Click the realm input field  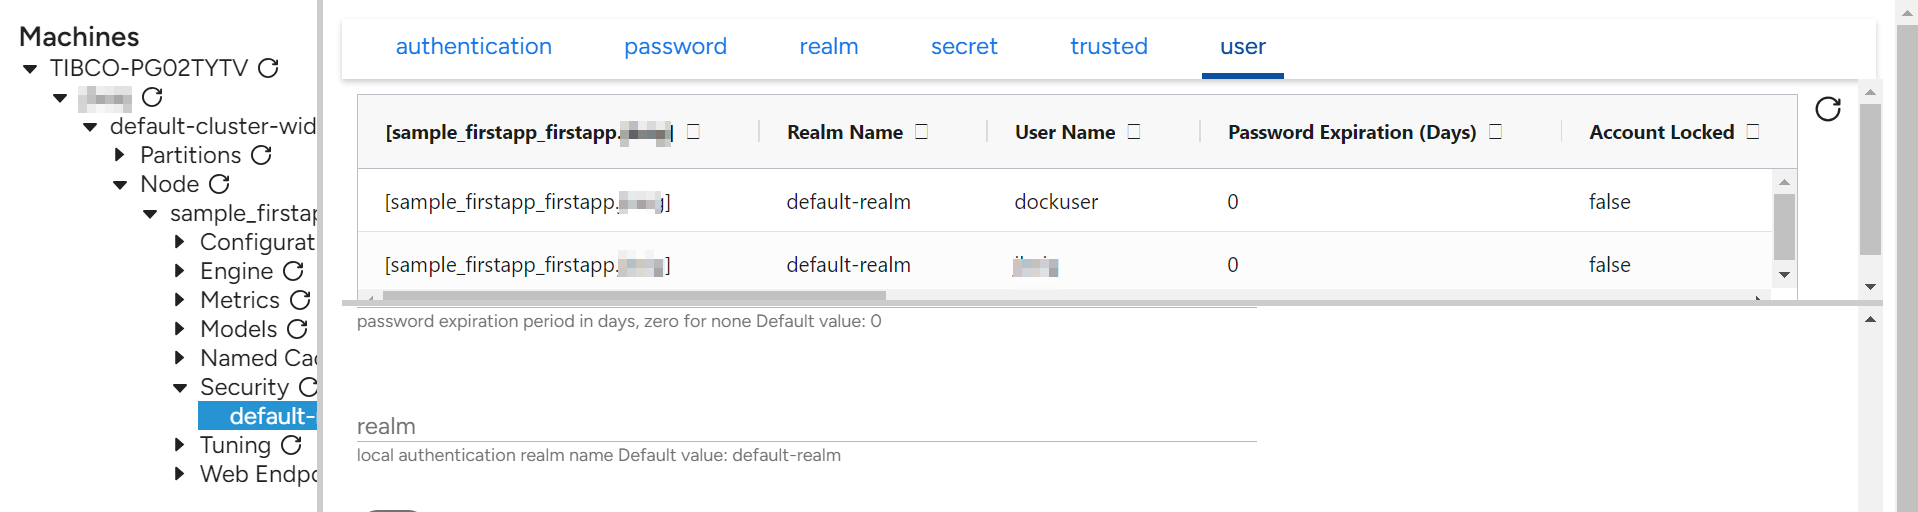click(x=806, y=426)
